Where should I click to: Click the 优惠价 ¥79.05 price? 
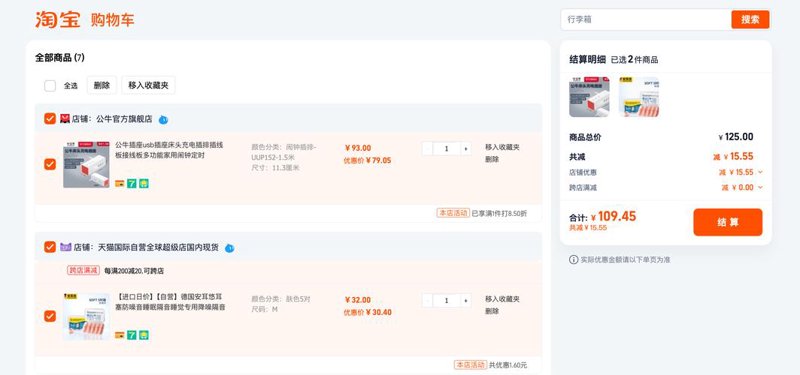pyautogui.click(x=367, y=160)
